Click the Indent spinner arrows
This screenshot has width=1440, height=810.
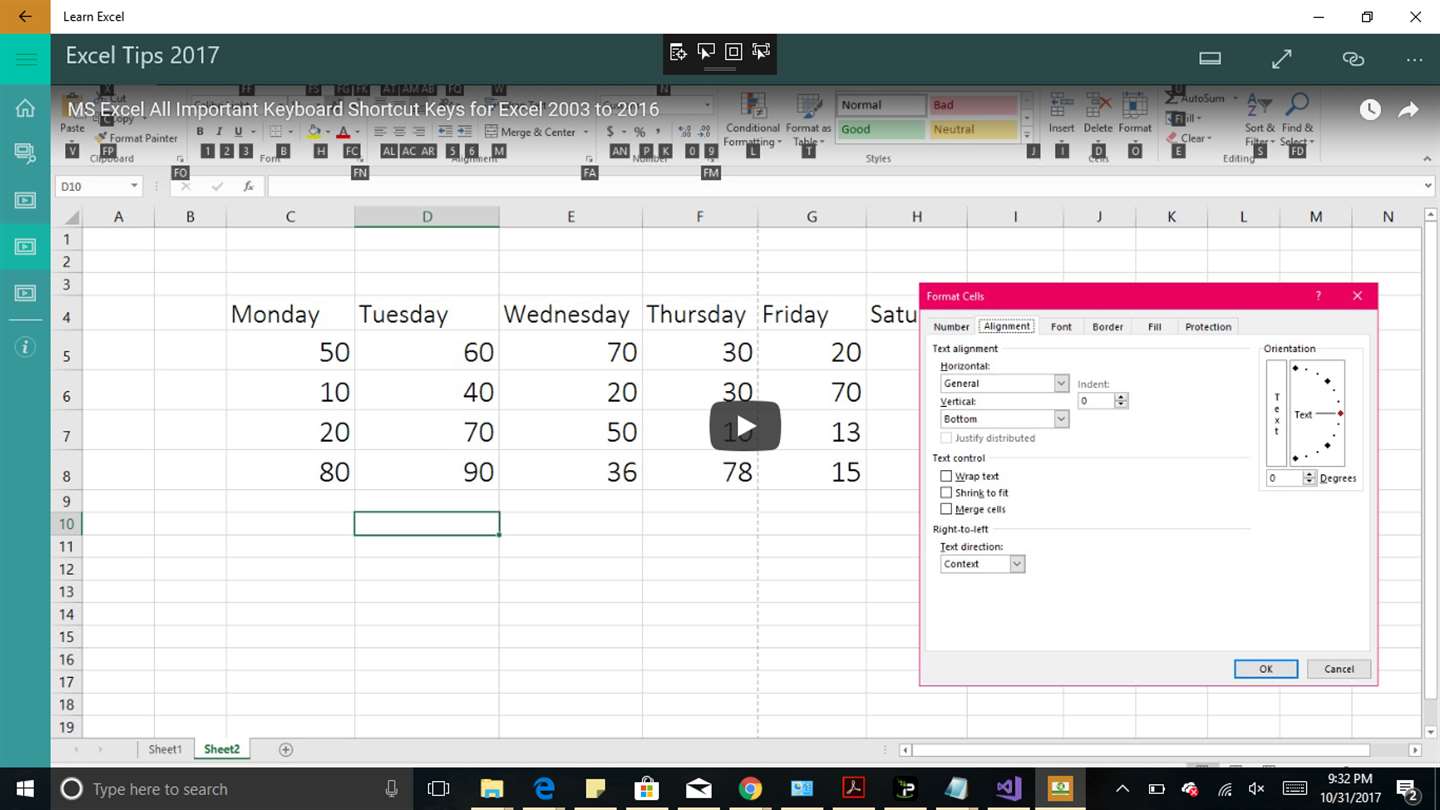tap(1121, 400)
